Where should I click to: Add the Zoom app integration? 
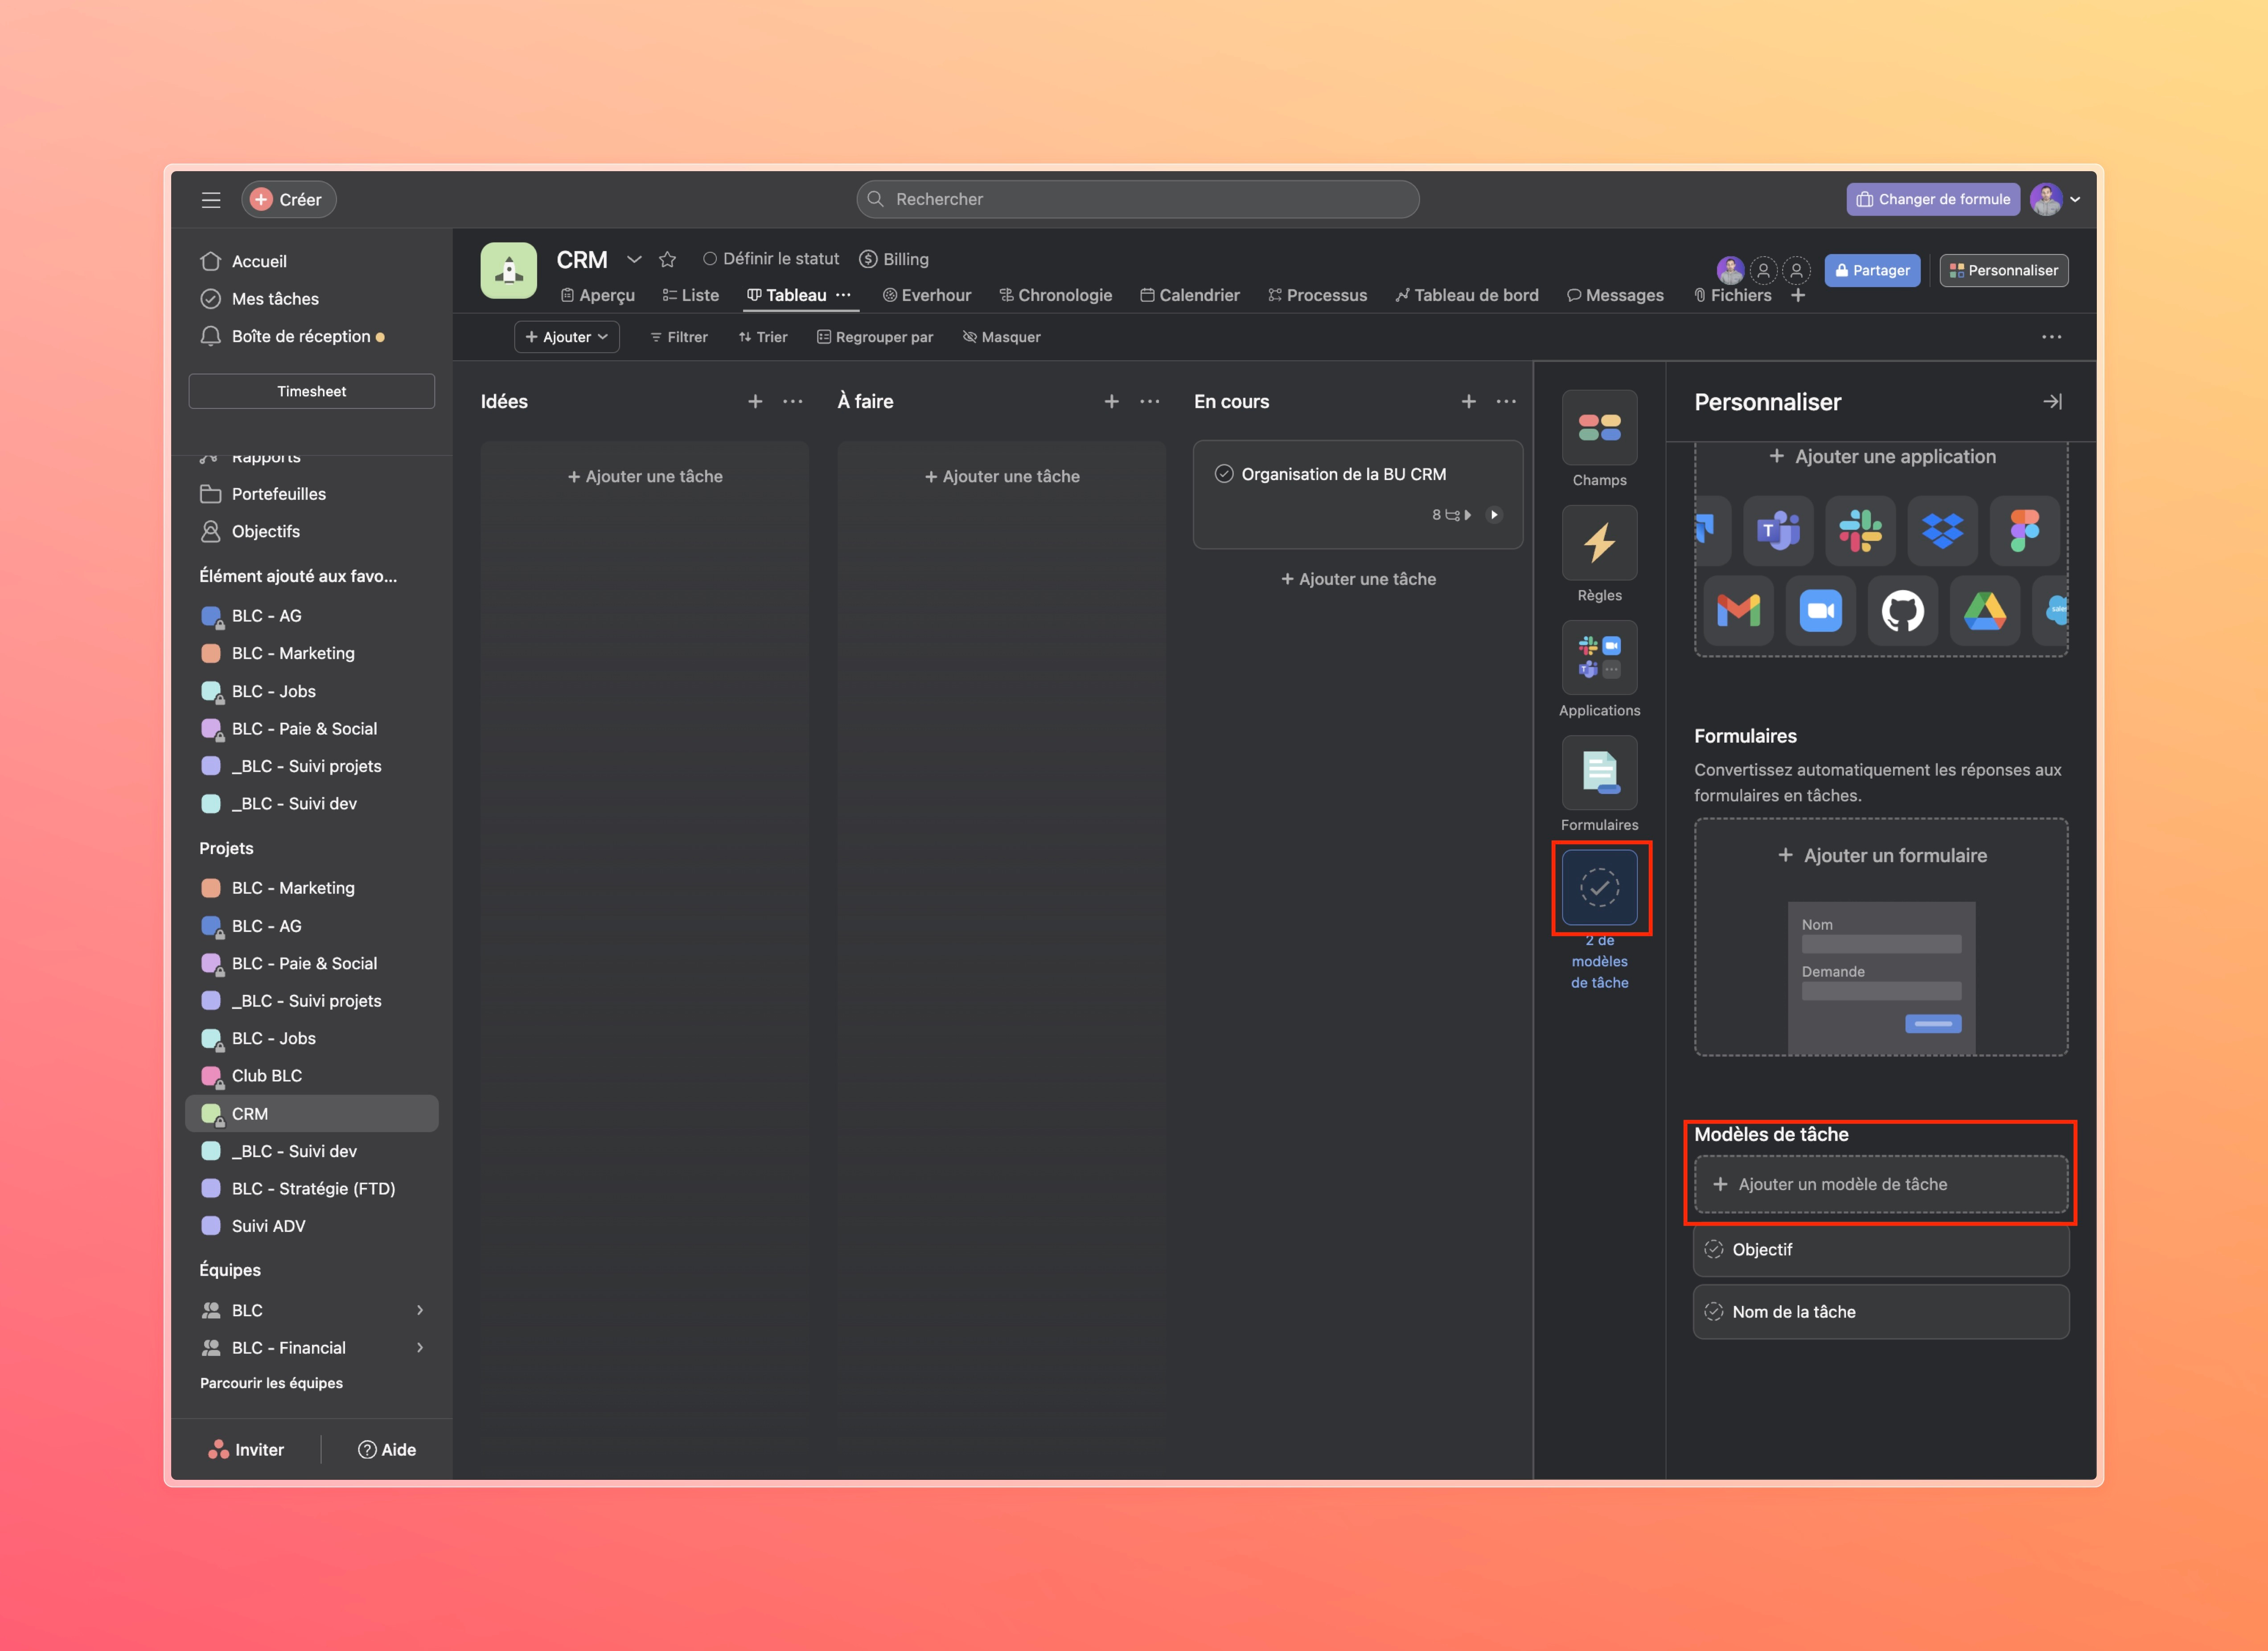pyautogui.click(x=1820, y=611)
